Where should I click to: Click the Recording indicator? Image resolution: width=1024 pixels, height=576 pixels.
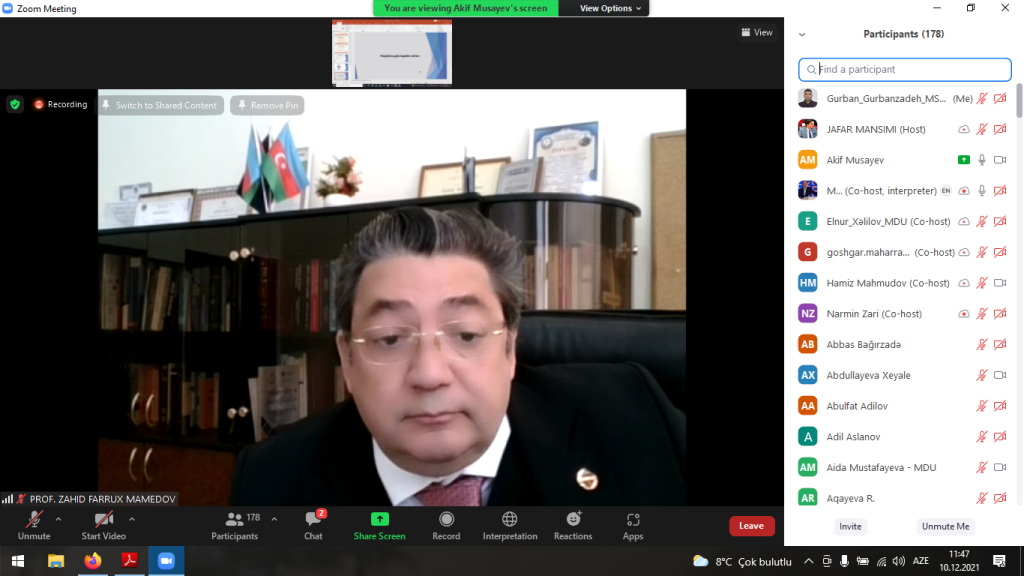[61, 104]
